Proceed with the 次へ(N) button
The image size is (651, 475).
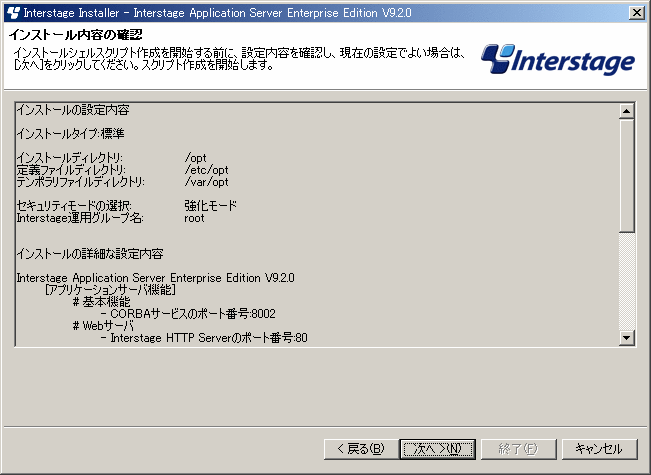(x=438, y=449)
